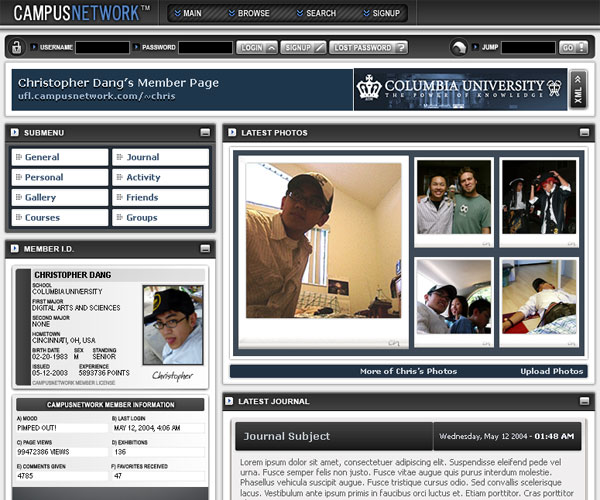The width and height of the screenshot is (600, 500).
Task: Click the Columbia University crown logo
Action: [x=370, y=89]
